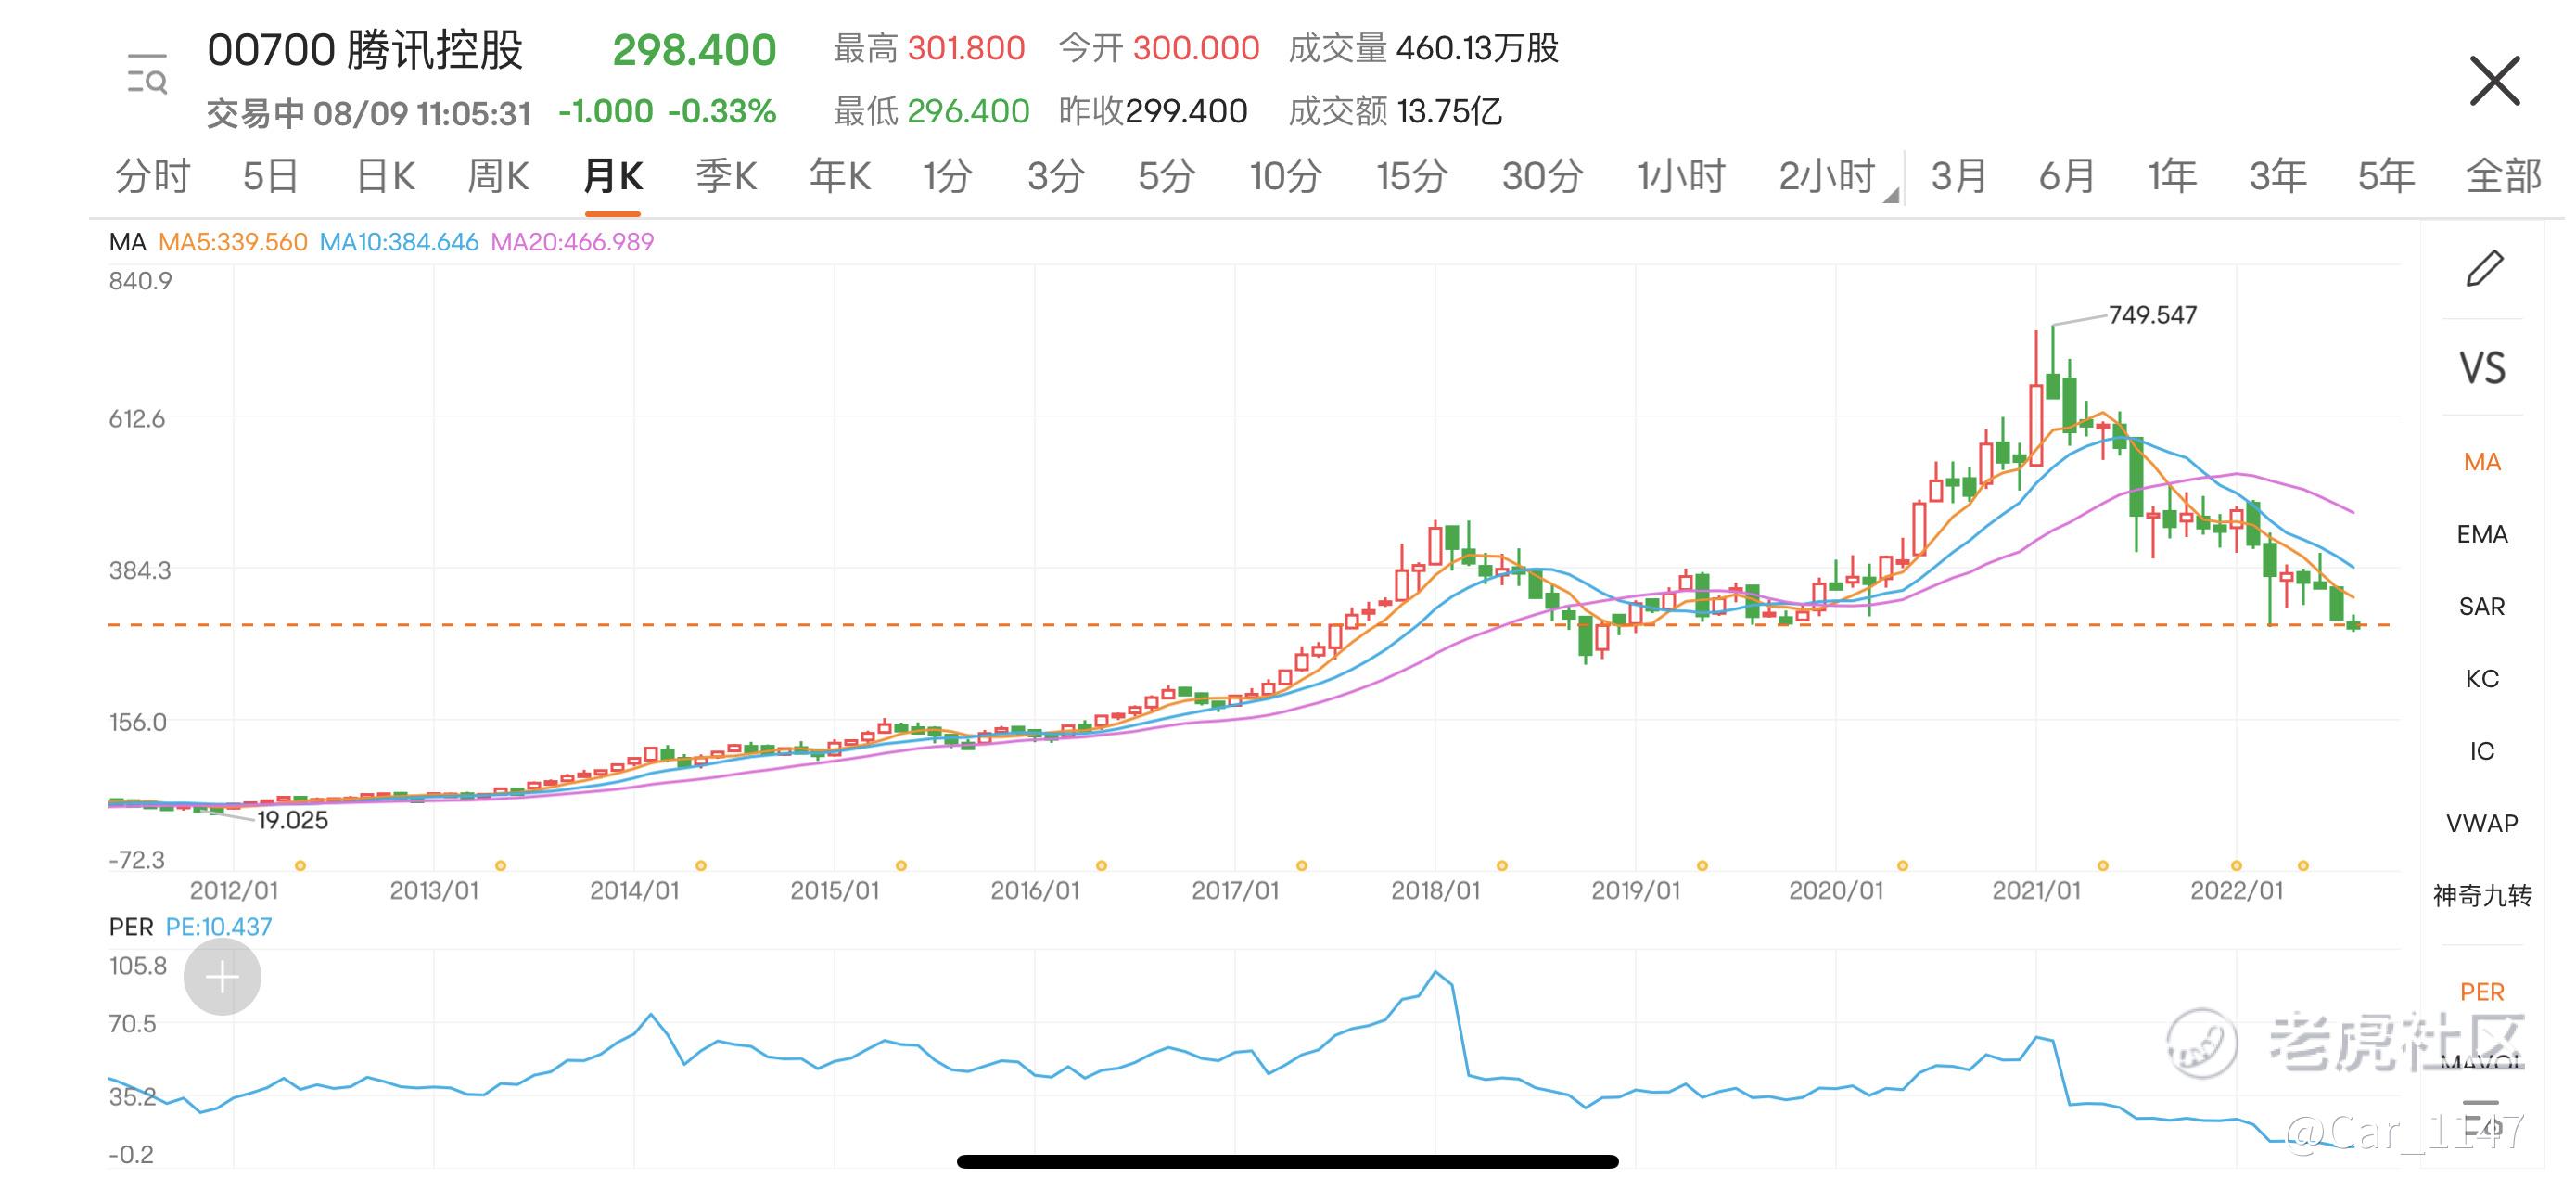This screenshot has width=2576, height=1191.
Task: Select the 5年 time range button
Action: pyautogui.click(x=2385, y=177)
